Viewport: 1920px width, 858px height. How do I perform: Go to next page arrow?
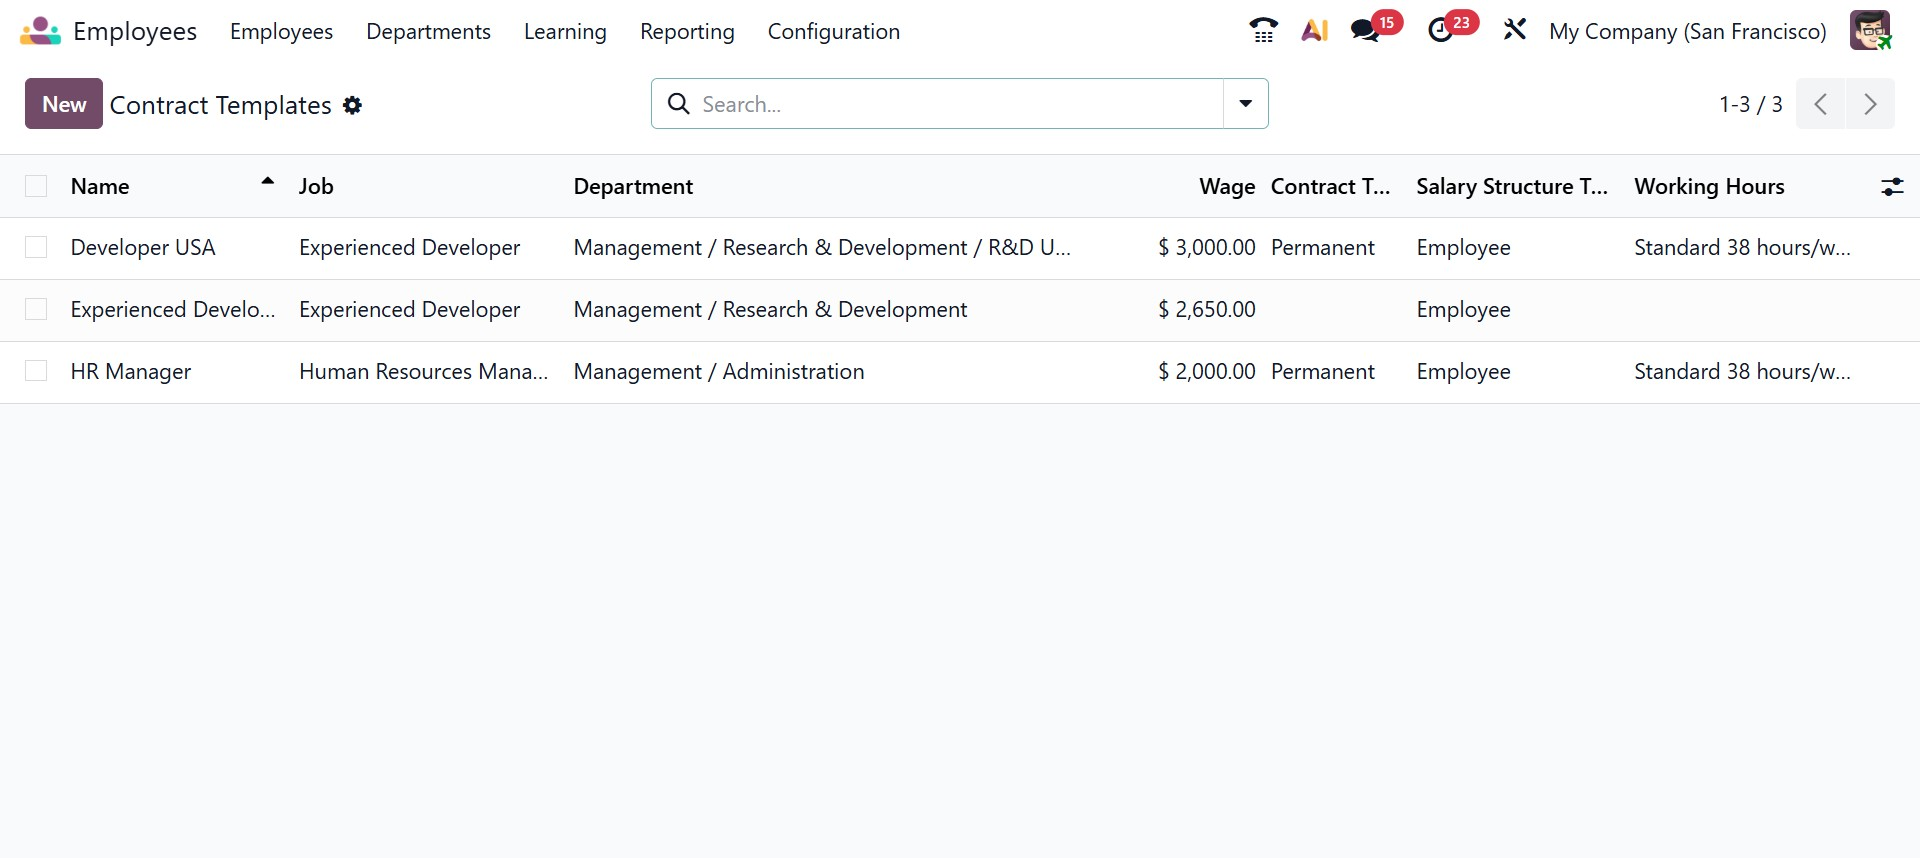click(x=1870, y=104)
